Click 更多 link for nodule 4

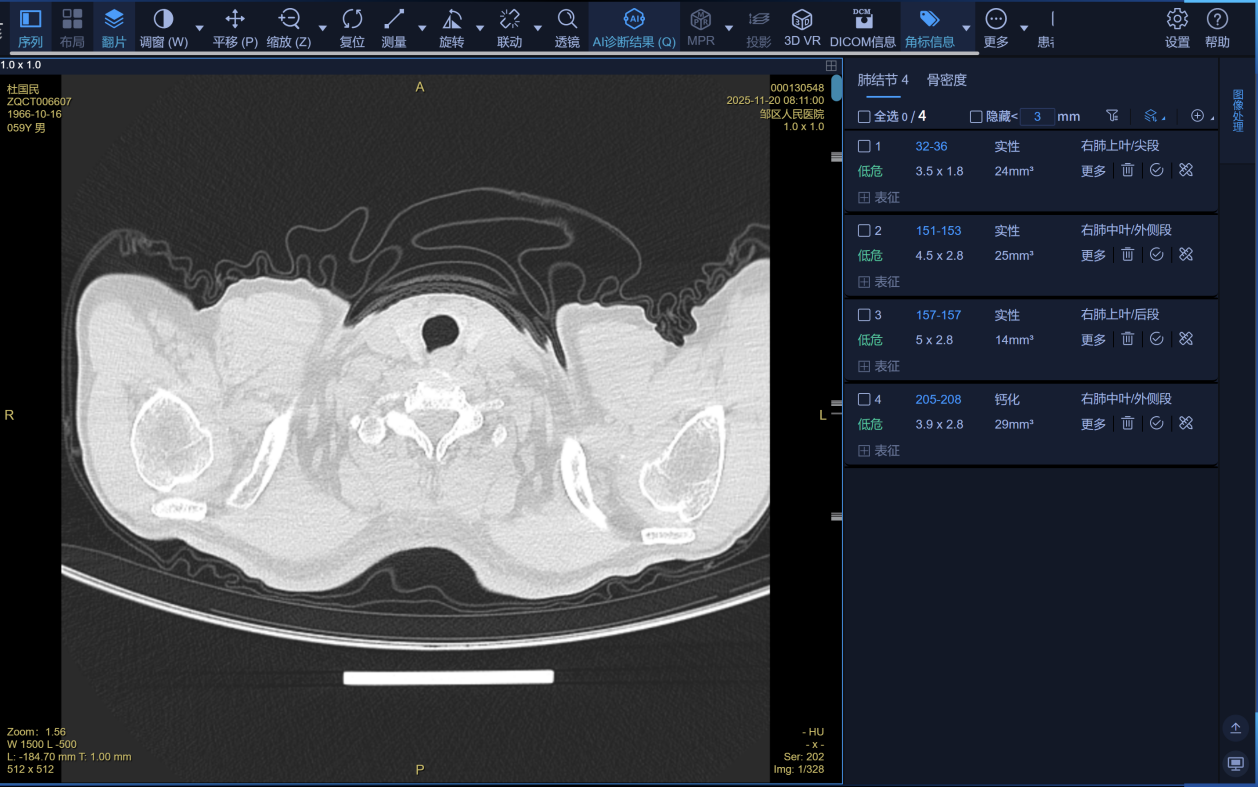coord(1093,424)
